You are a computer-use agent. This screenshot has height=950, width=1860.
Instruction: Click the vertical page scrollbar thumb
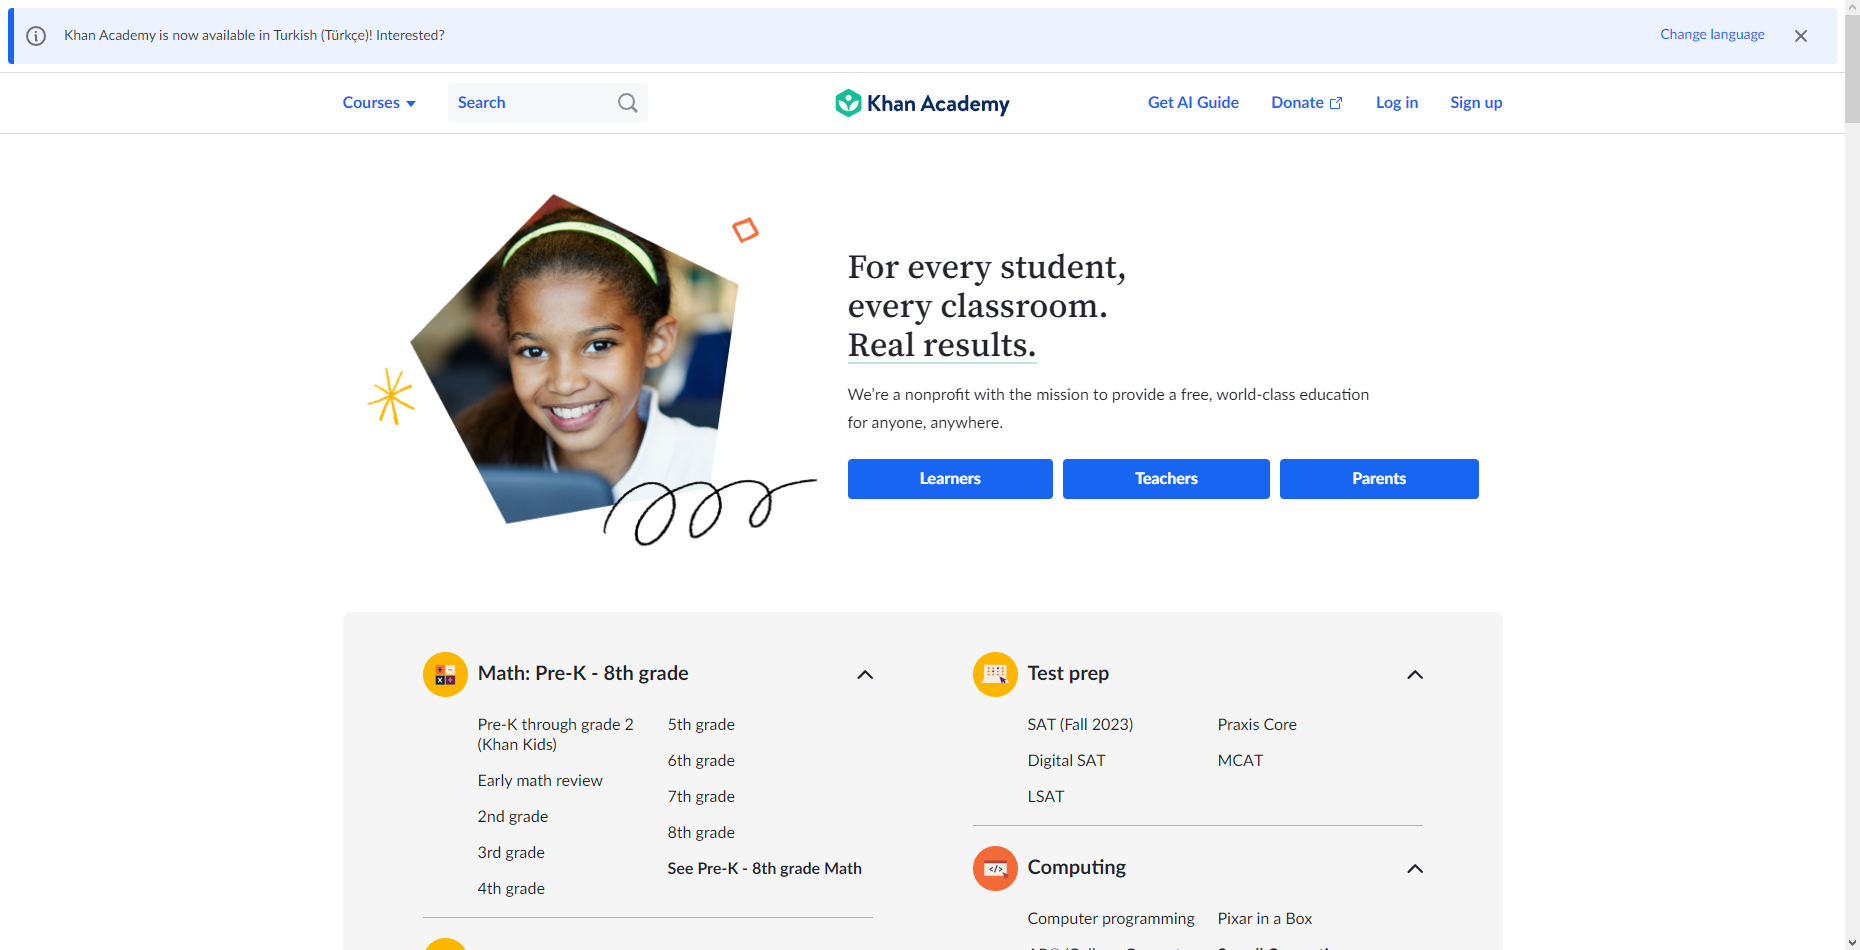tap(1852, 68)
